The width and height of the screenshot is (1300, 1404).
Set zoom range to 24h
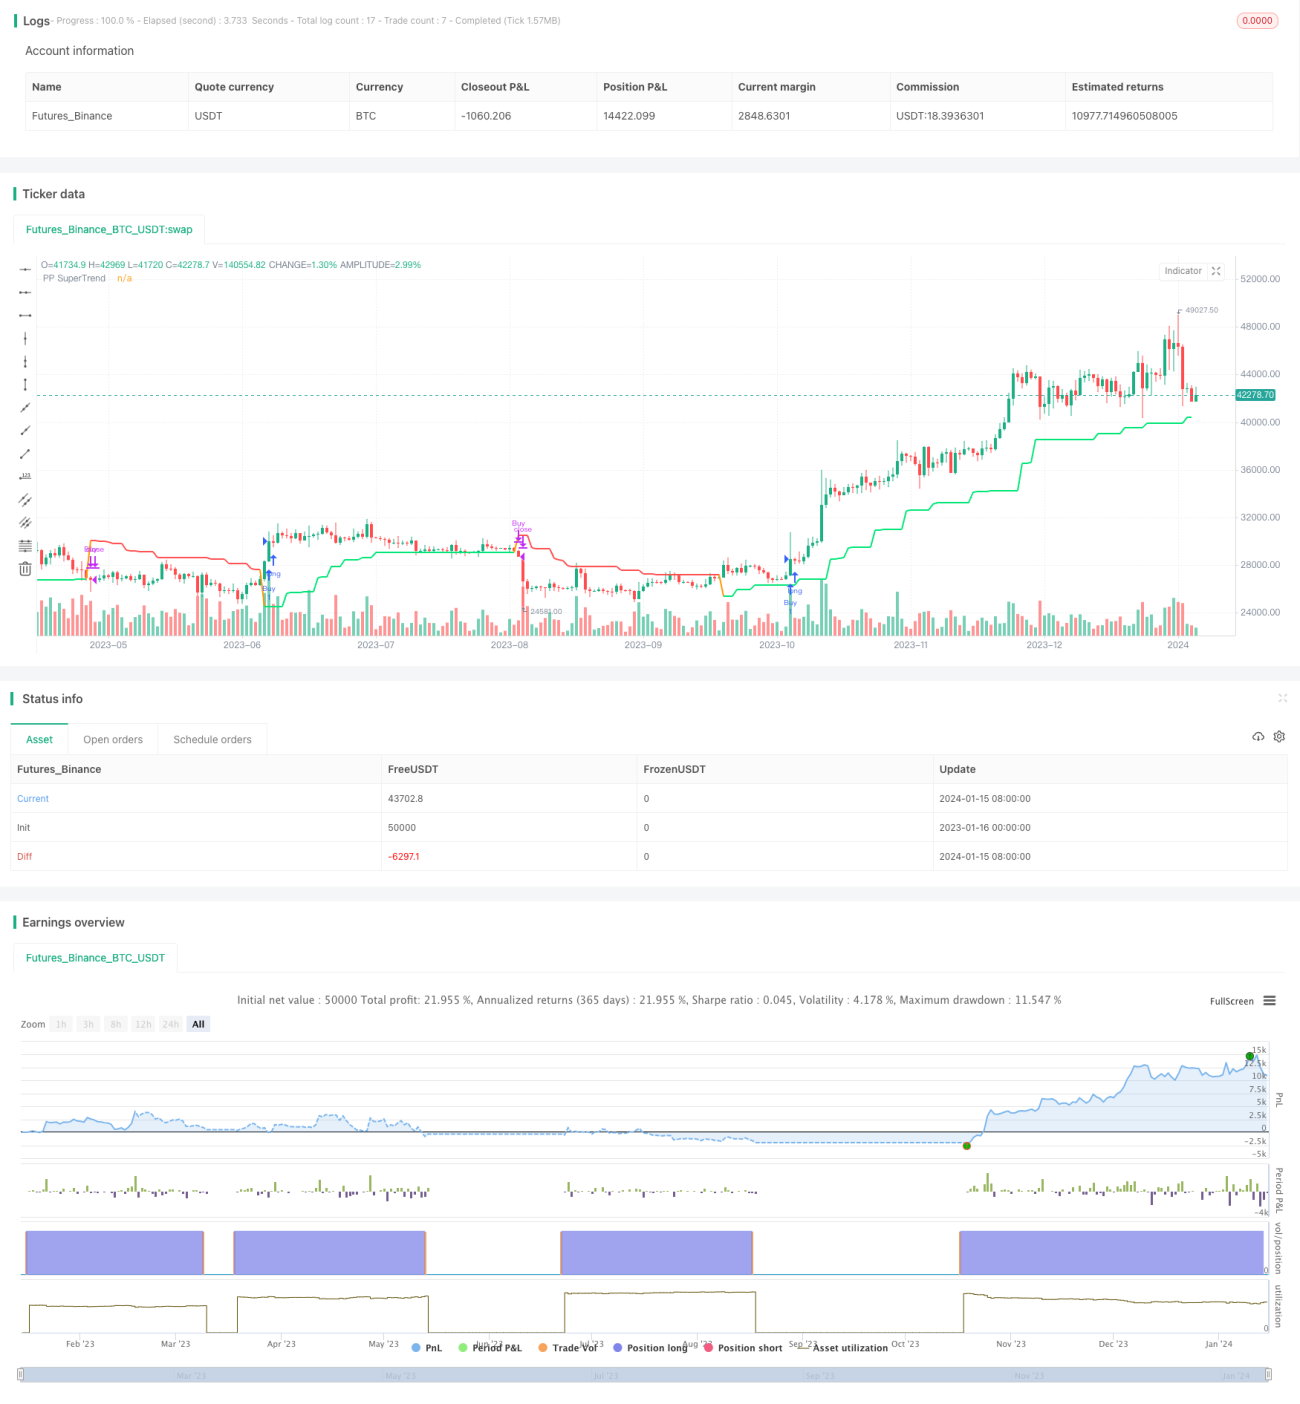(x=171, y=1024)
